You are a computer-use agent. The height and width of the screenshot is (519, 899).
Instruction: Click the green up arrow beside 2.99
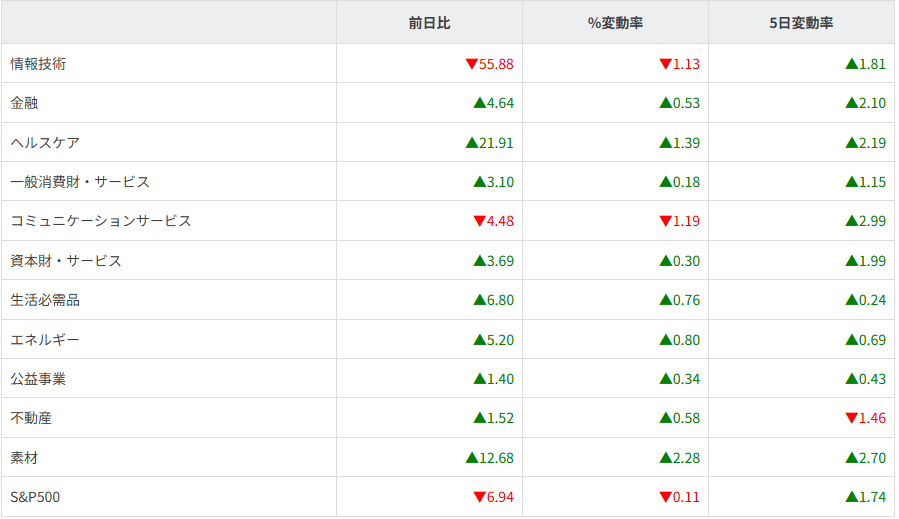(x=851, y=221)
